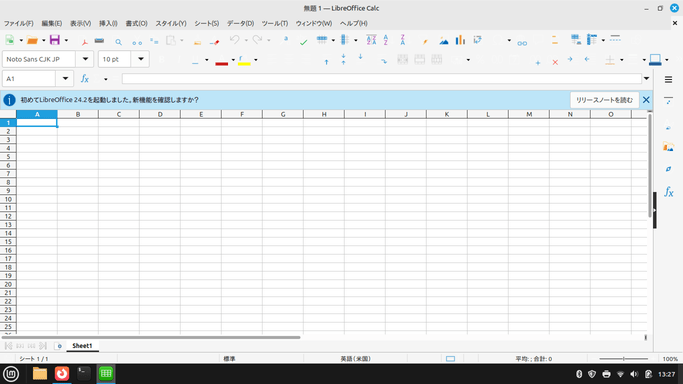
Task: Apply the yellow highlighting color swatch
Action: (x=244, y=60)
